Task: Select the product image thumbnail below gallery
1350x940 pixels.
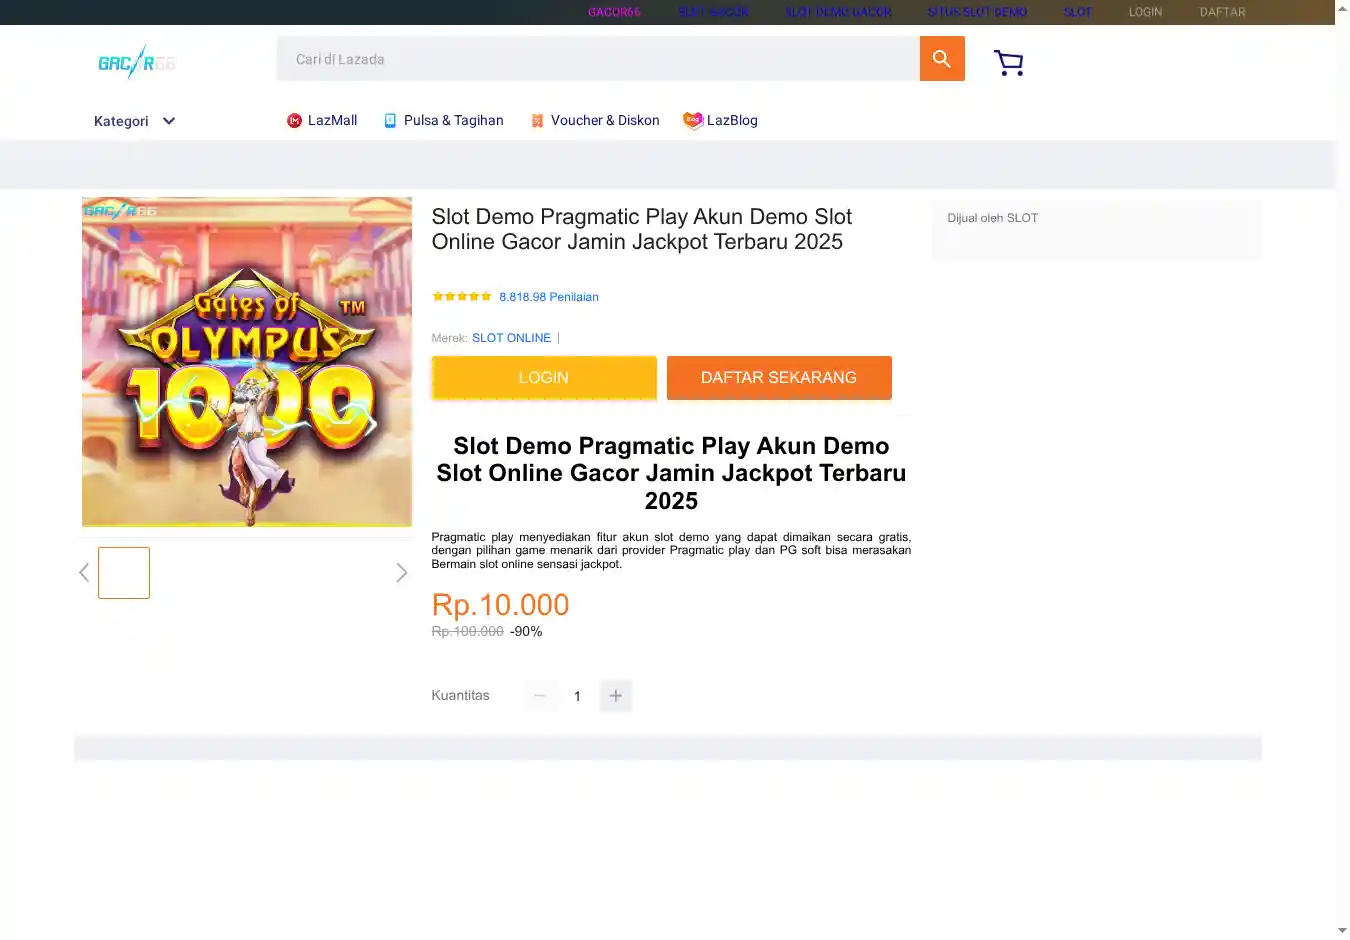Action: tap(124, 573)
